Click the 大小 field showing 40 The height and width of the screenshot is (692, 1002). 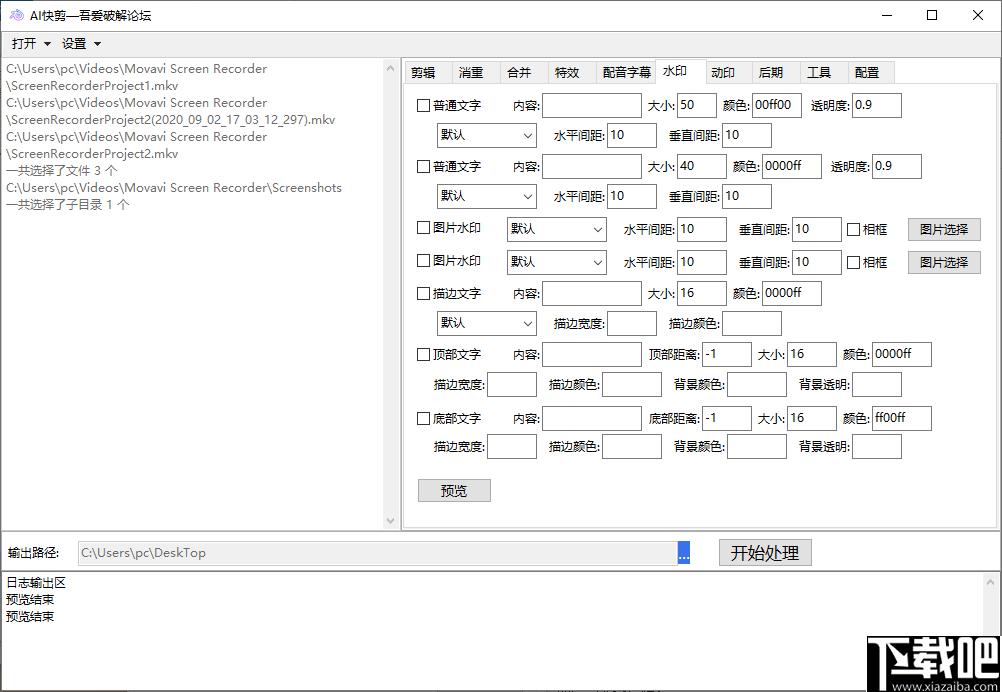(702, 166)
